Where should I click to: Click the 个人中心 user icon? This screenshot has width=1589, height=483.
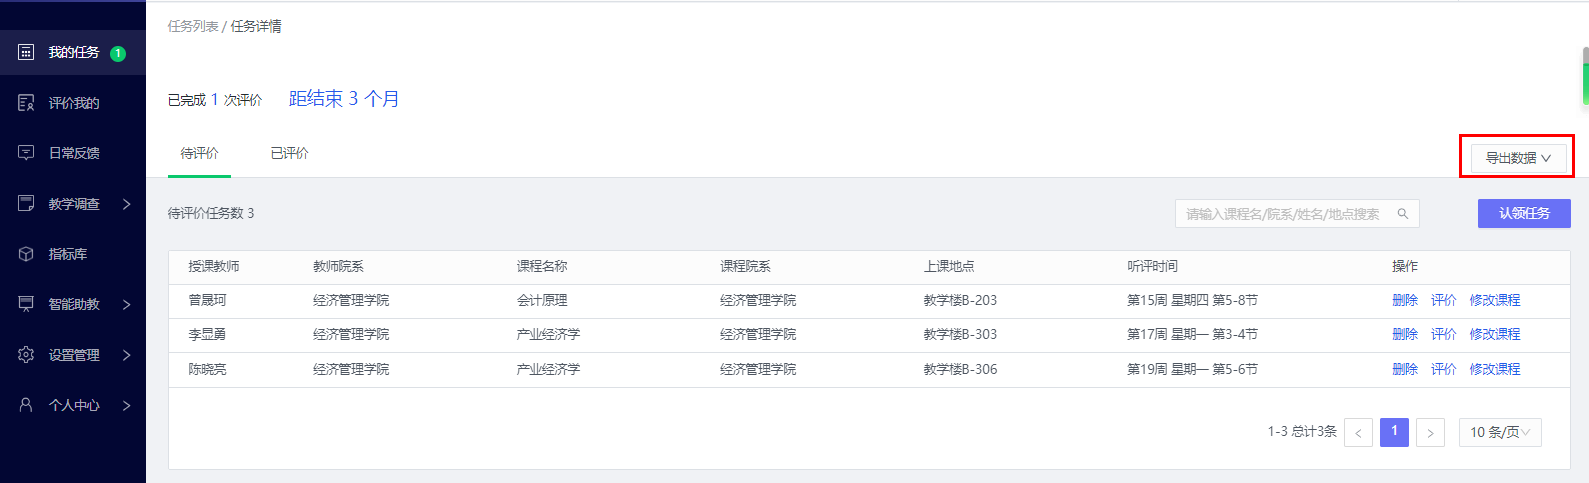[x=27, y=405]
